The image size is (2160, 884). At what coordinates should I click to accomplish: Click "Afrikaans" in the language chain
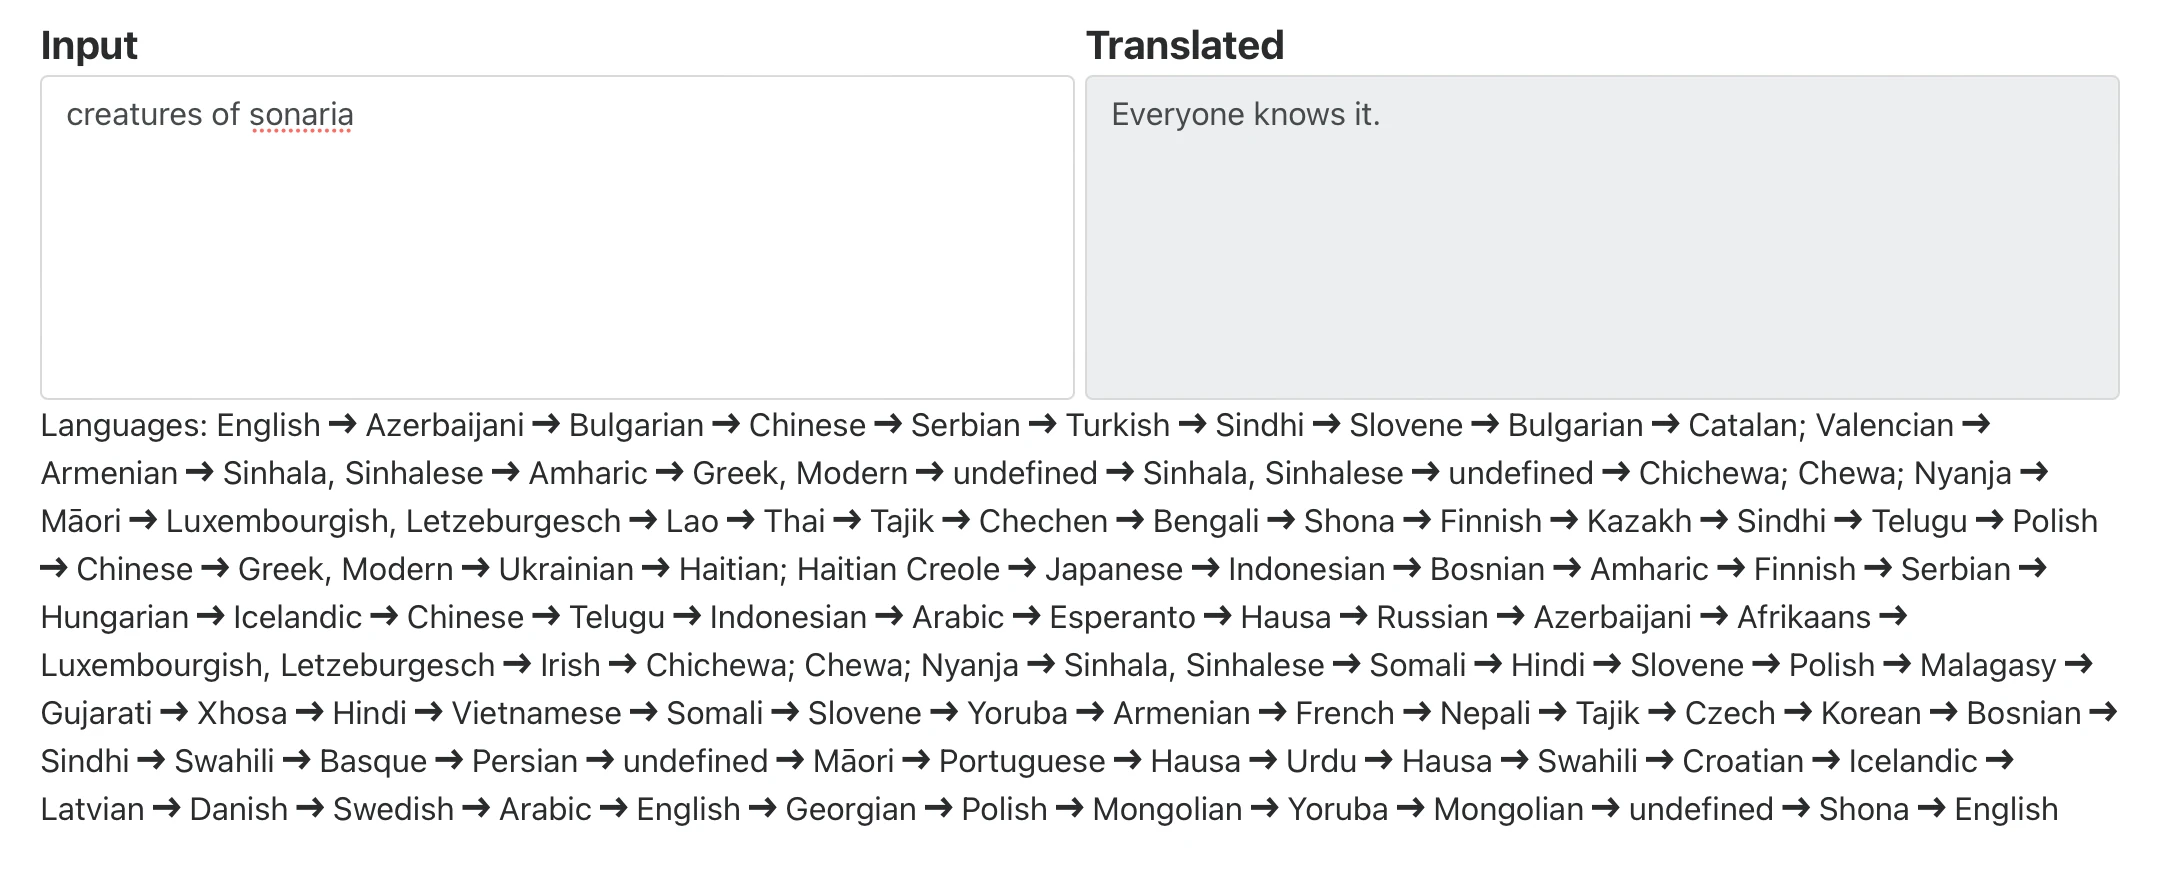1803,618
